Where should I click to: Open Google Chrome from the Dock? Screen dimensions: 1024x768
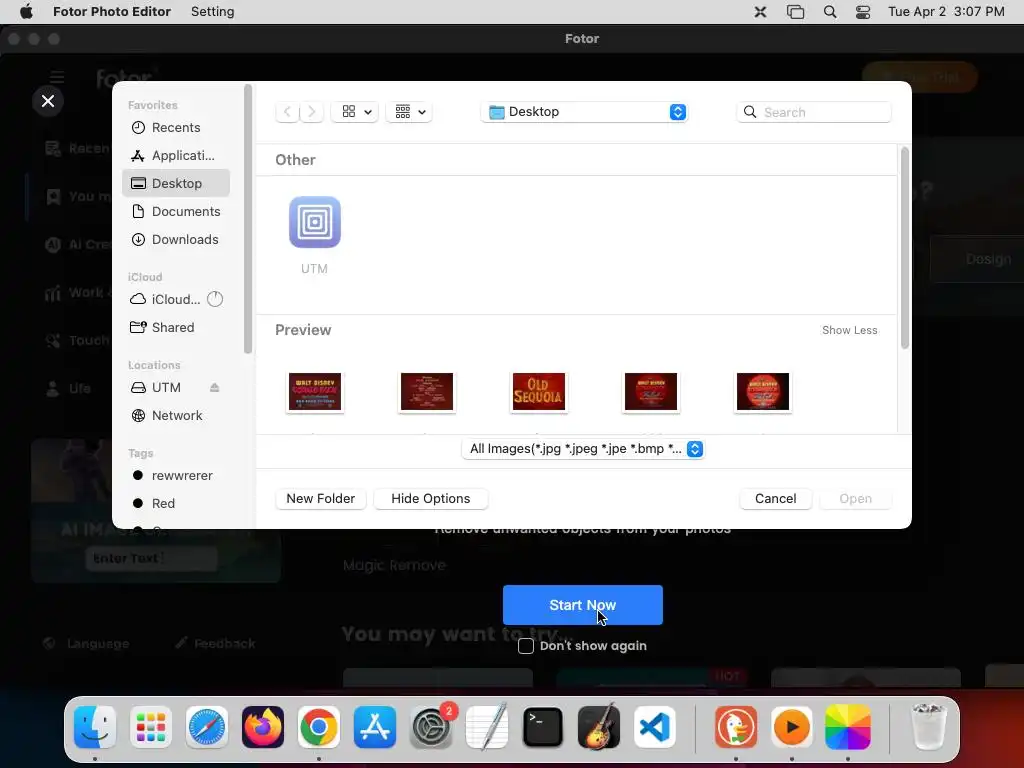tap(319, 727)
